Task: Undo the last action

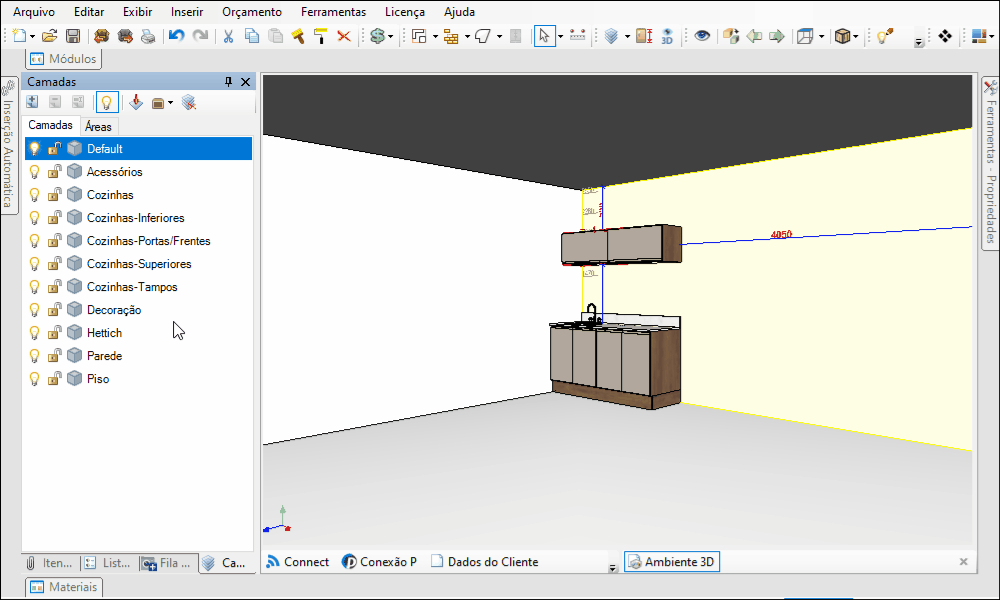Action: [177, 36]
